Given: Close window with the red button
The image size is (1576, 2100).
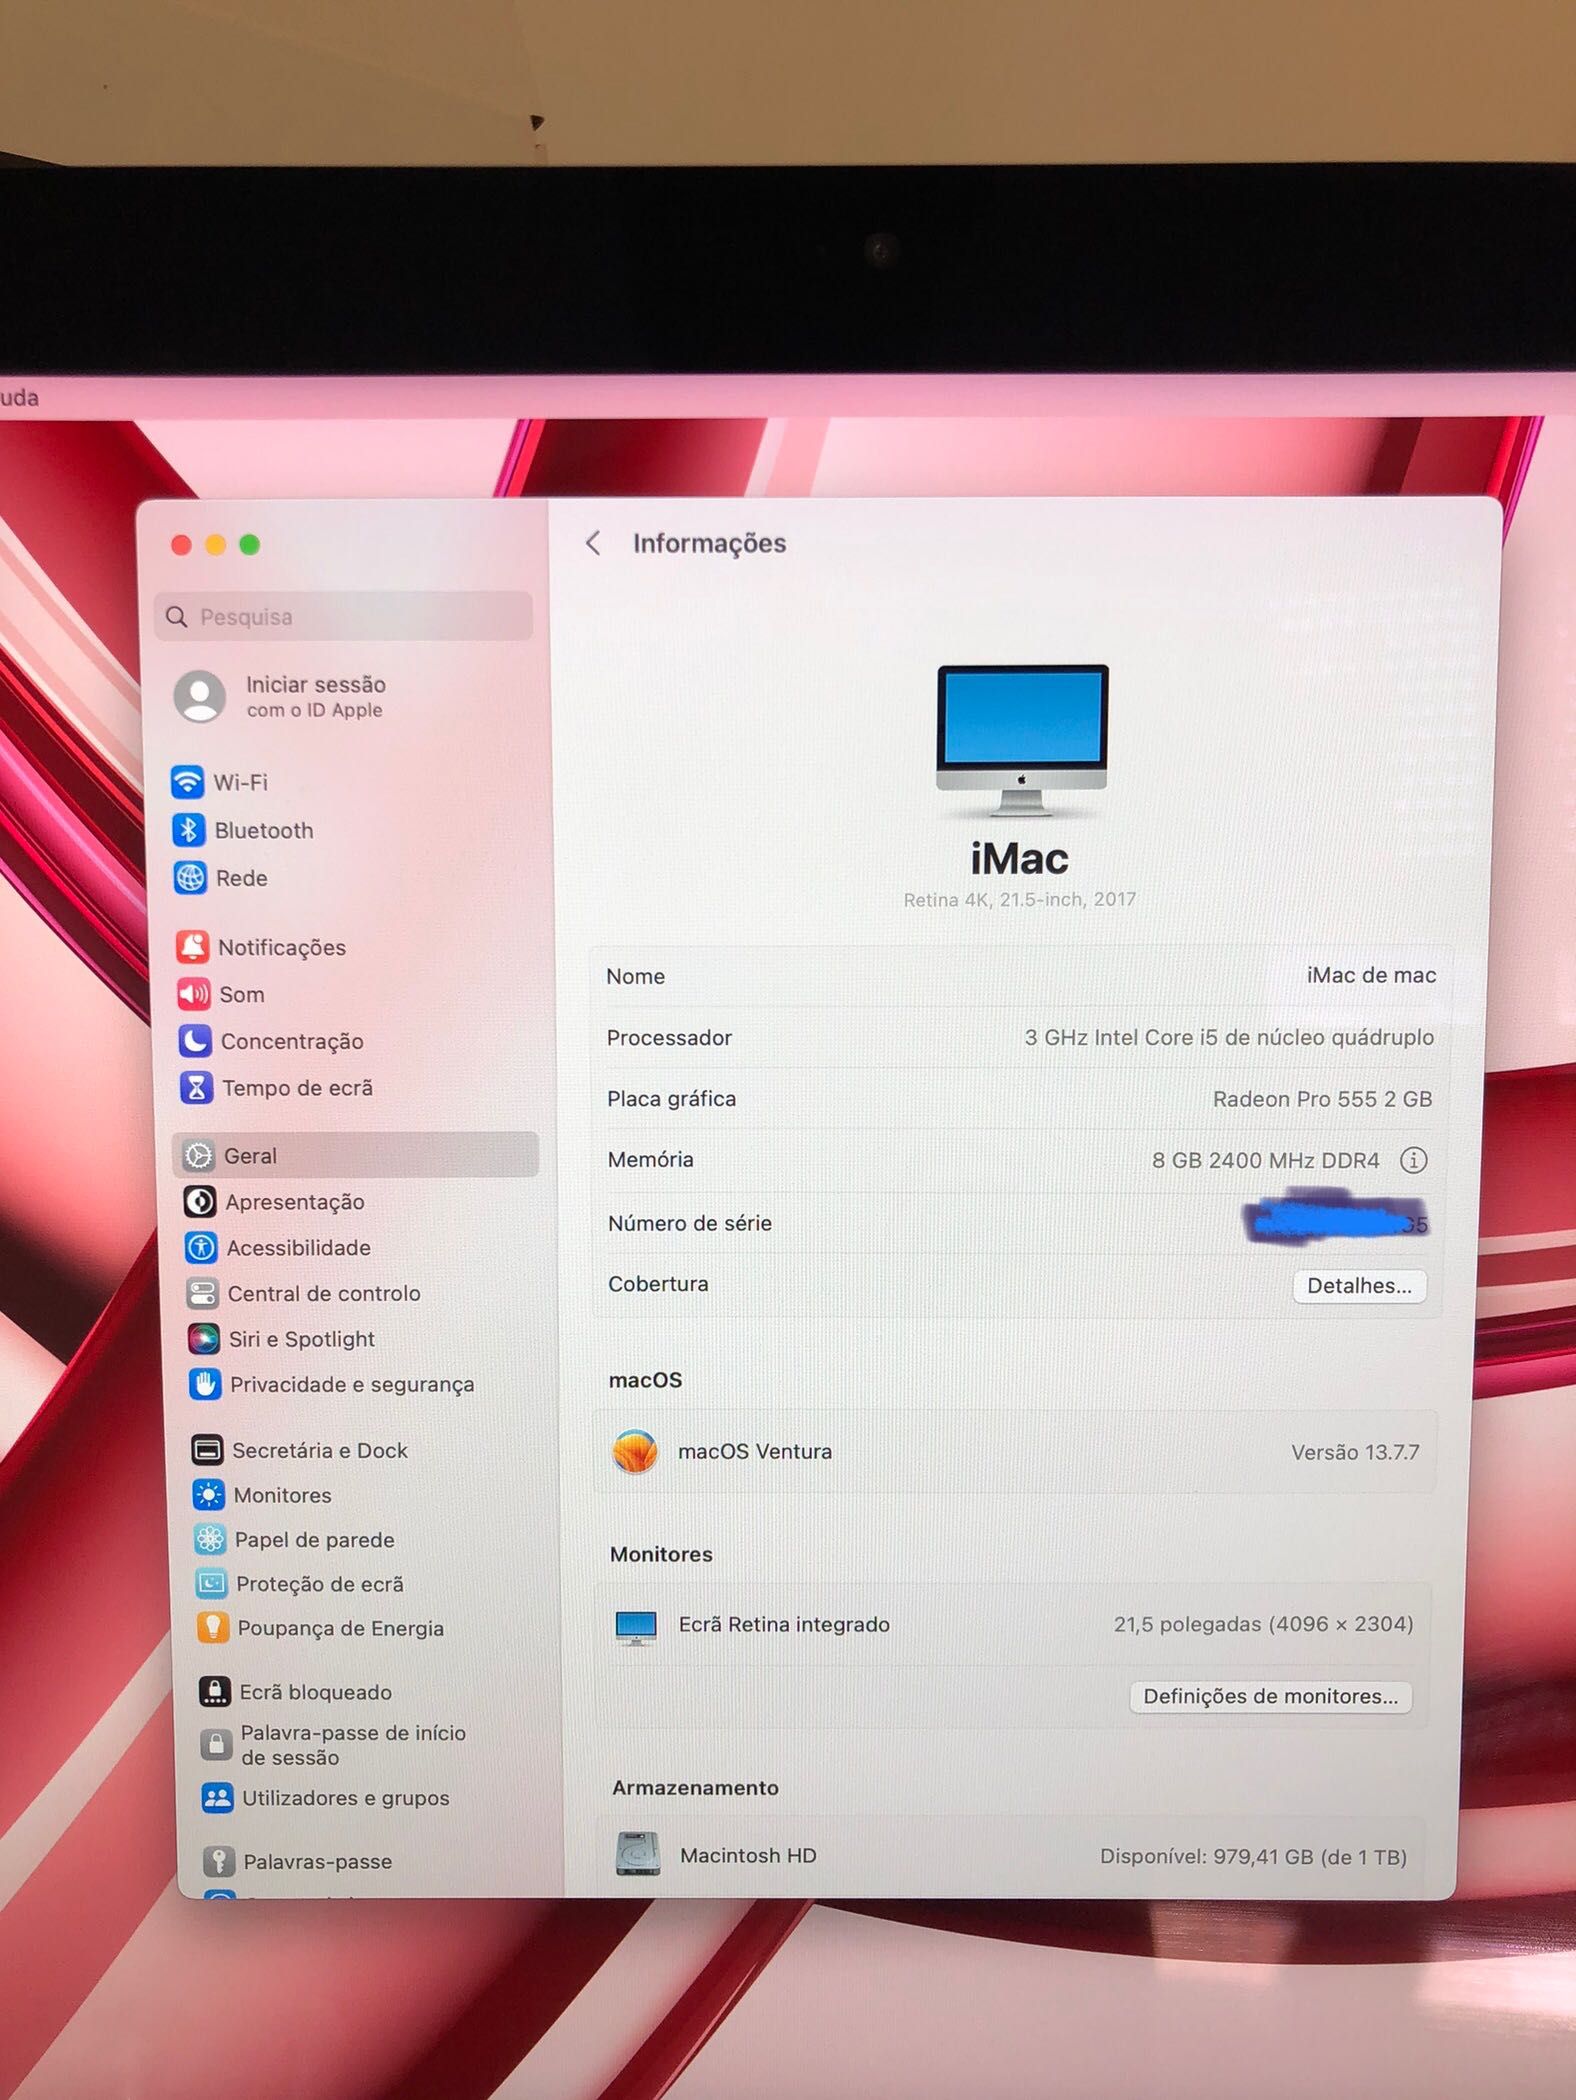Looking at the screenshot, I should (x=181, y=544).
